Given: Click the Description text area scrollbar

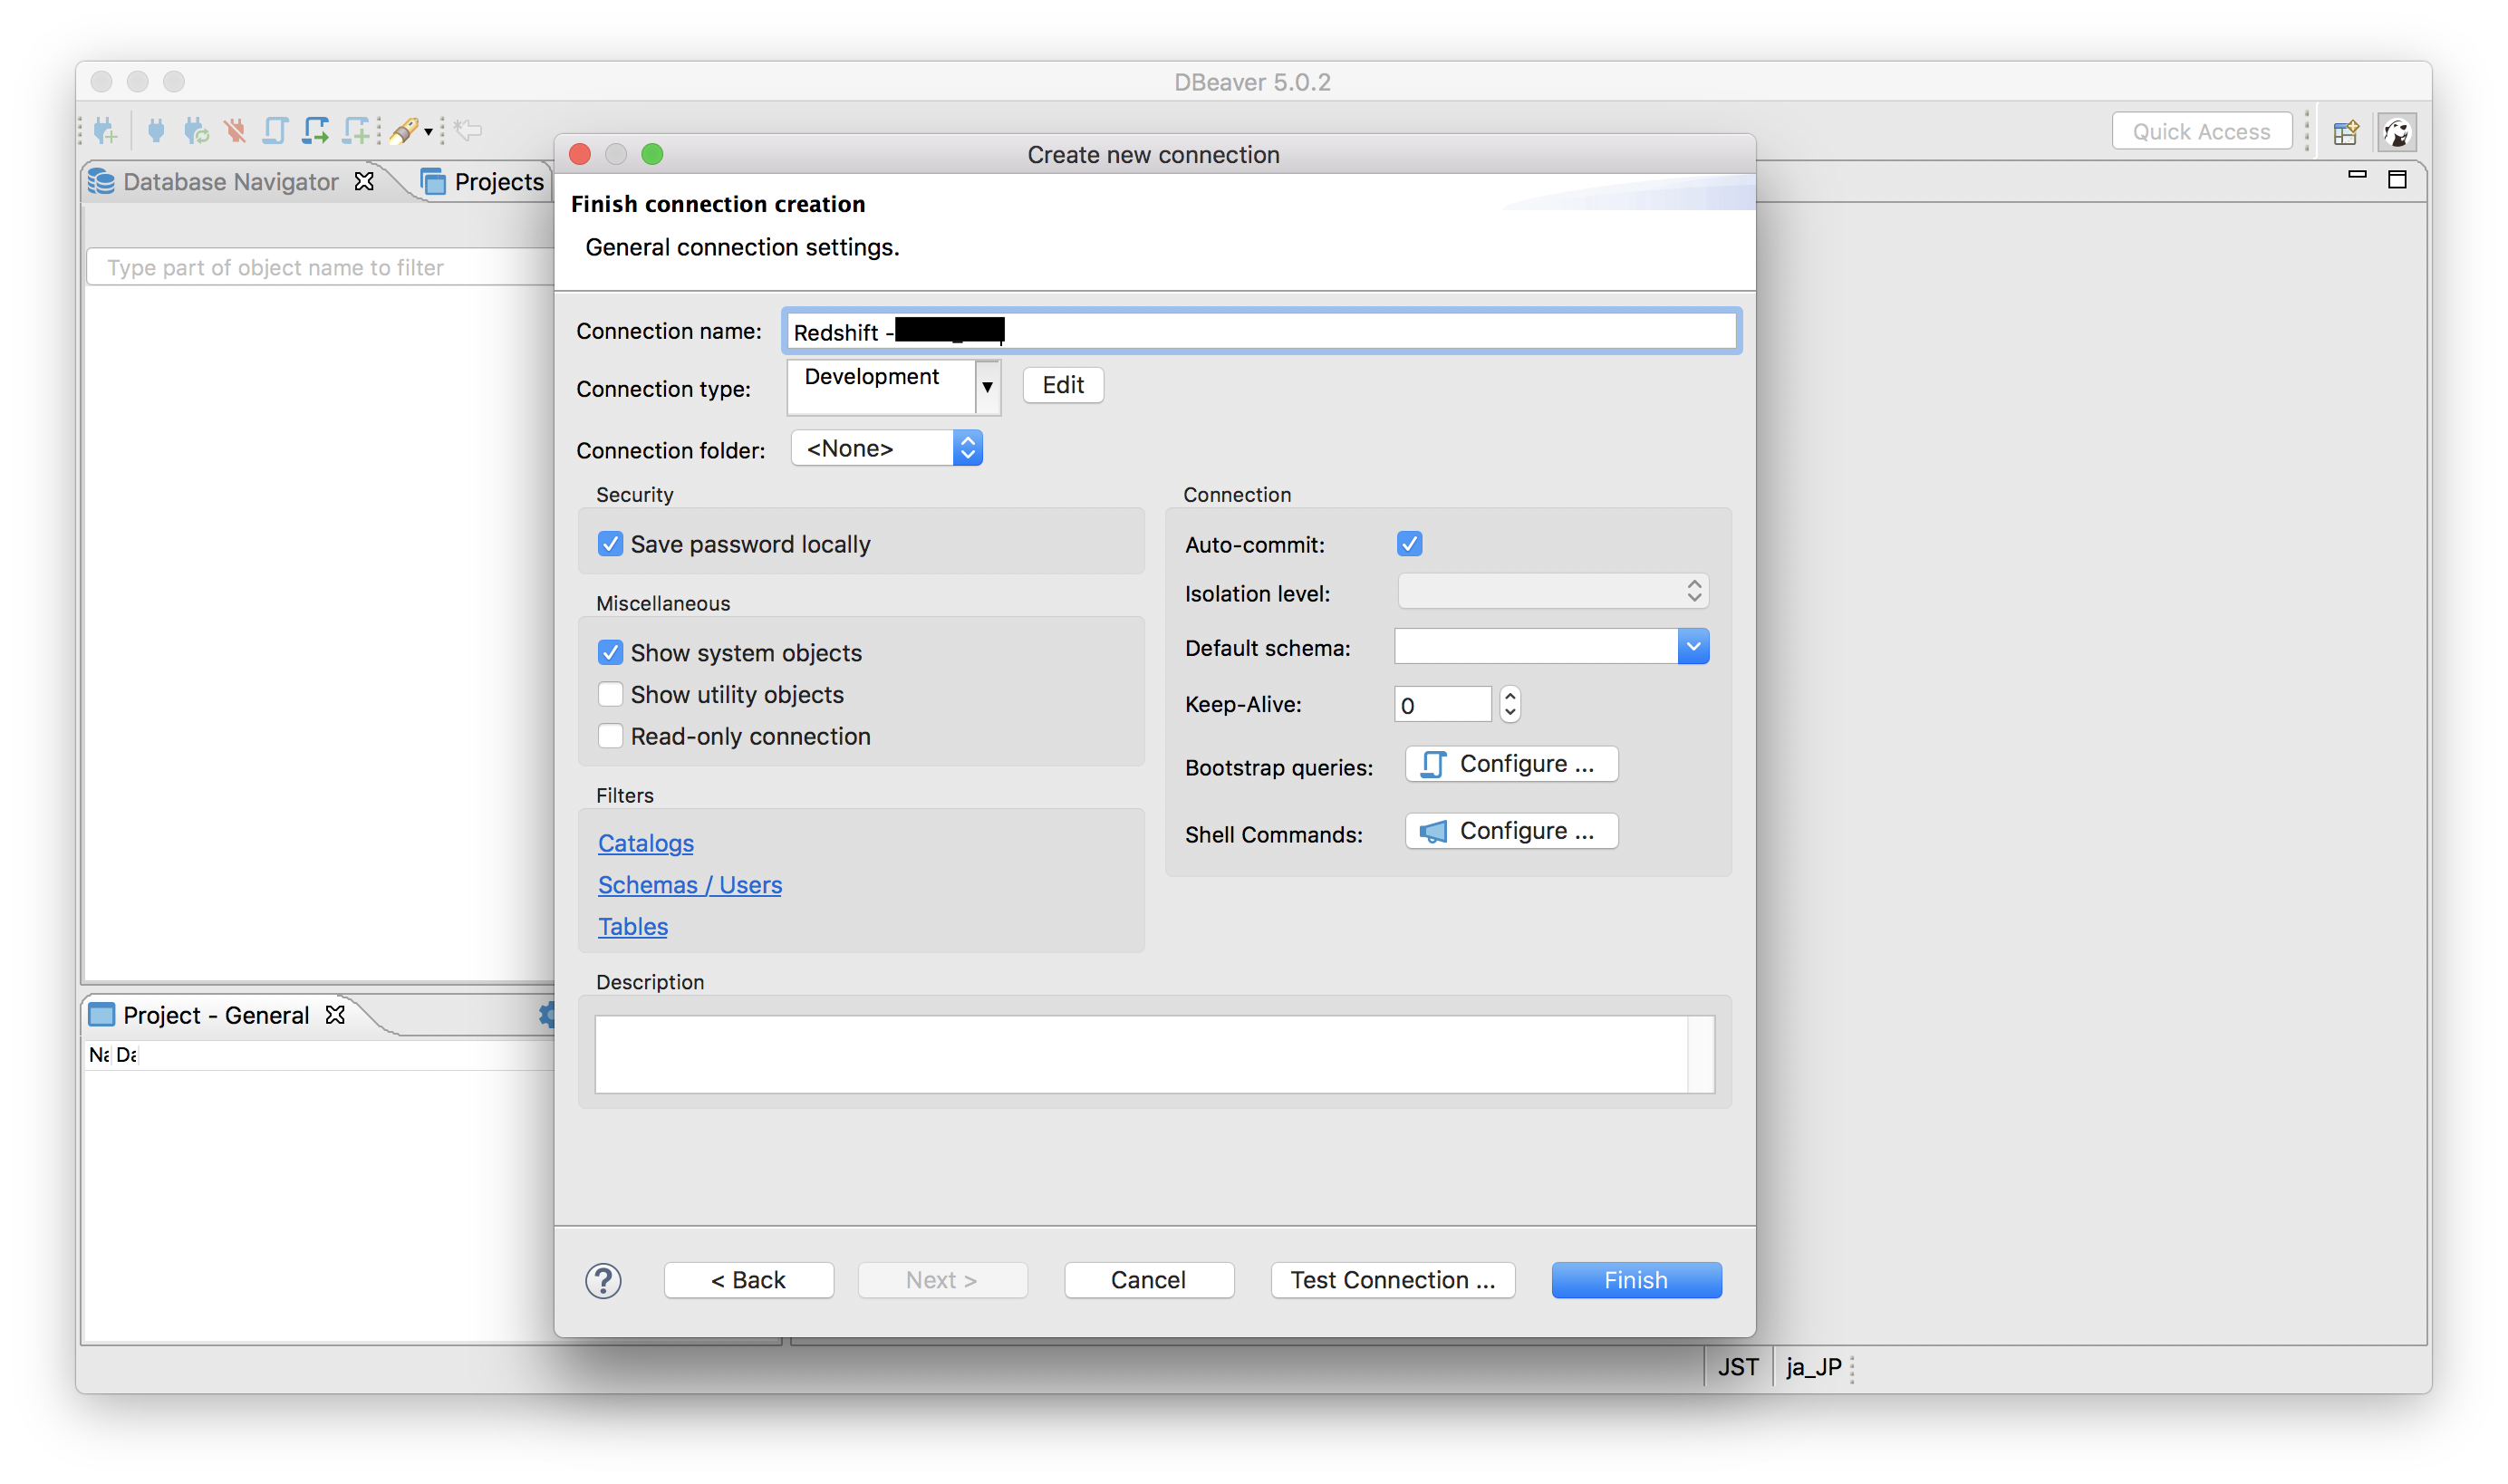Looking at the screenshot, I should [1701, 1055].
